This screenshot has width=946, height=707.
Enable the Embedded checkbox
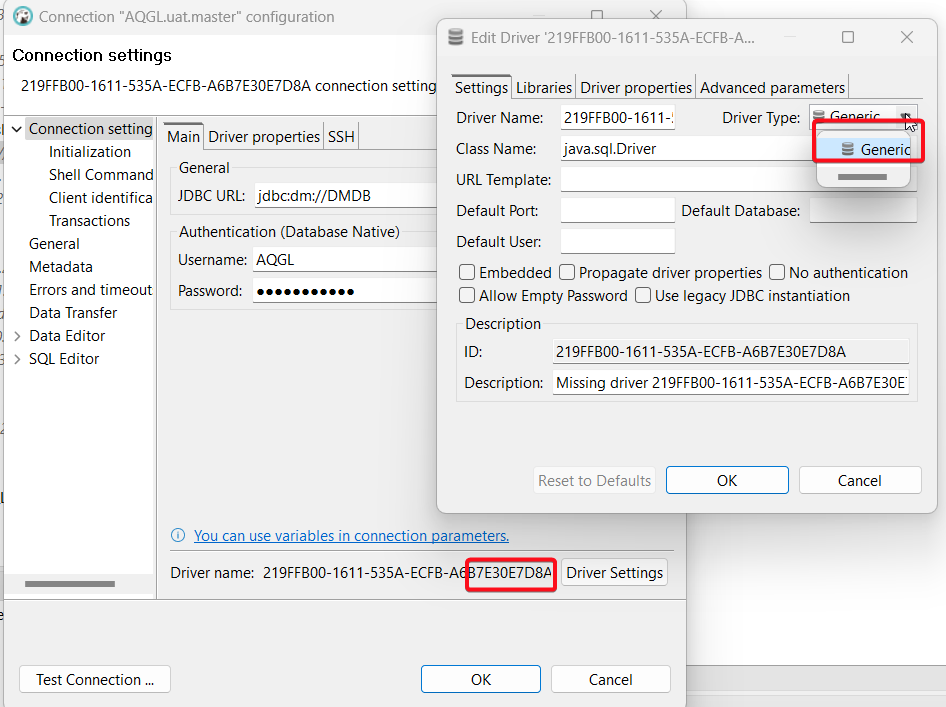(x=466, y=272)
